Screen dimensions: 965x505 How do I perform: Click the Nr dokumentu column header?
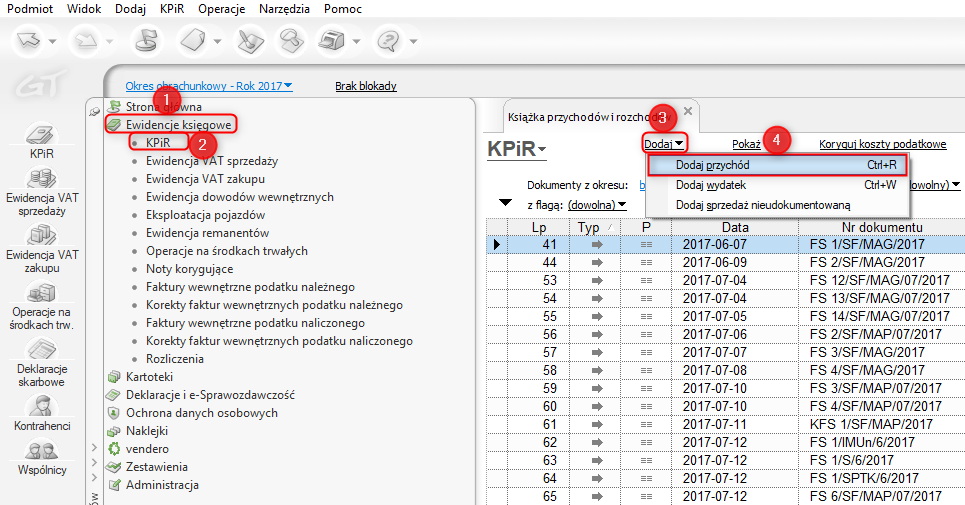[x=882, y=227]
